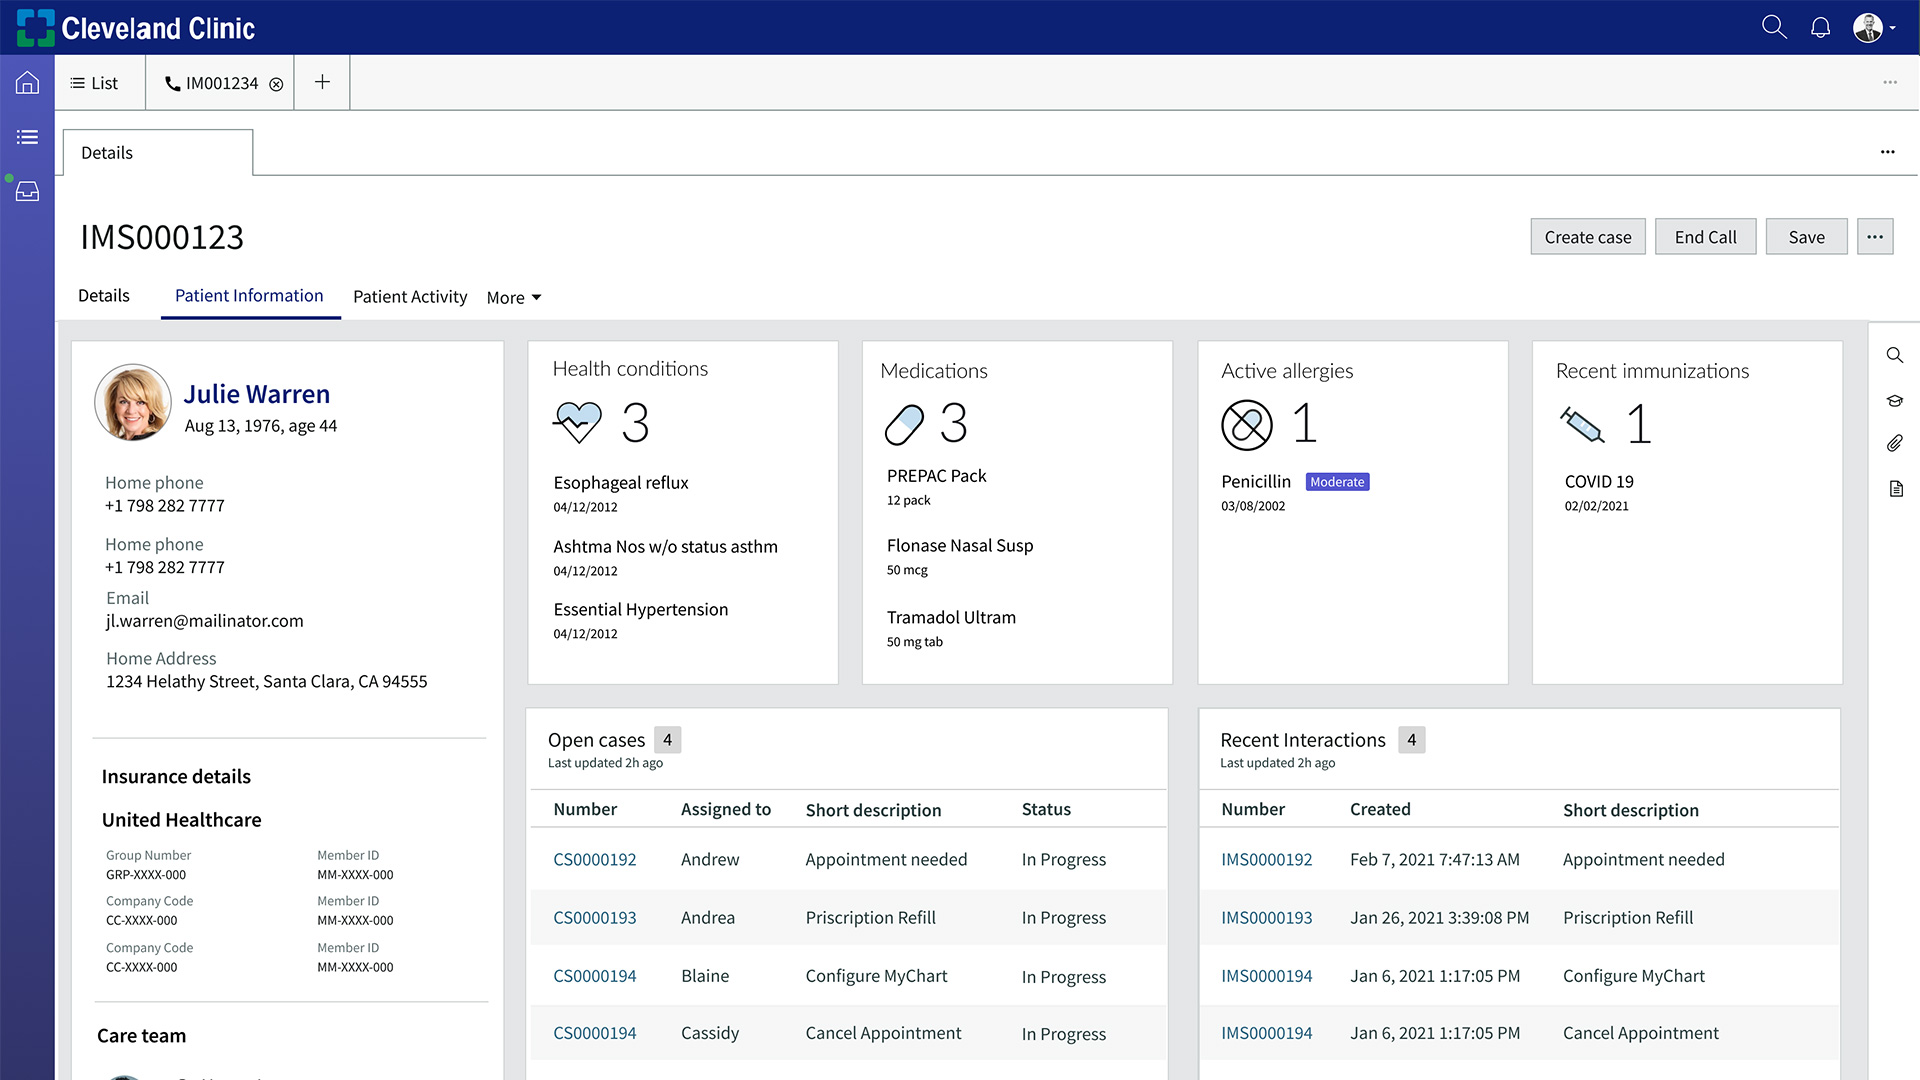The image size is (1920, 1080).
Task: Click Julie Warren's profile photo
Action: tap(133, 402)
